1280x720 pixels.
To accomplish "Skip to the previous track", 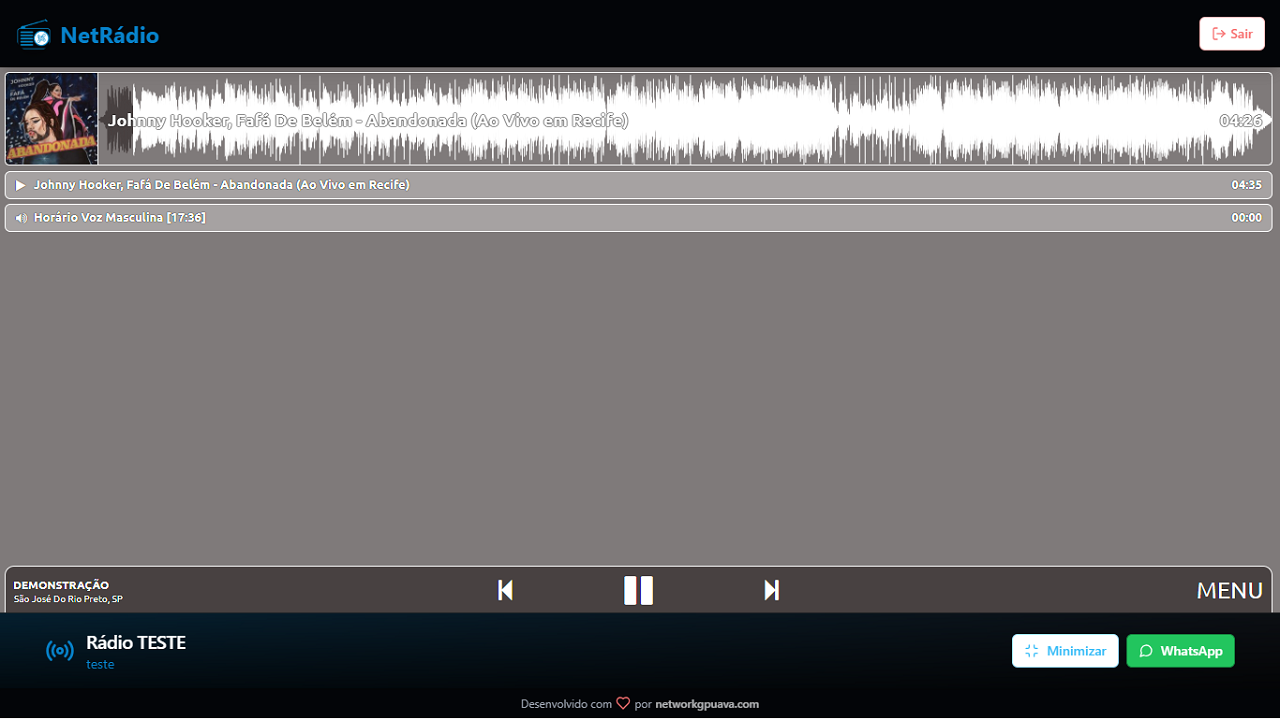I will (505, 590).
